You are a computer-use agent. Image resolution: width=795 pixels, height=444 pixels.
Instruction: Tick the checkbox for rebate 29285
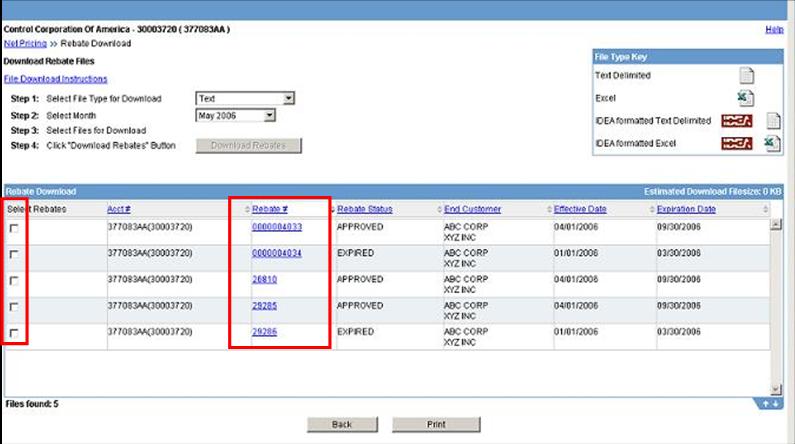[x=14, y=307]
